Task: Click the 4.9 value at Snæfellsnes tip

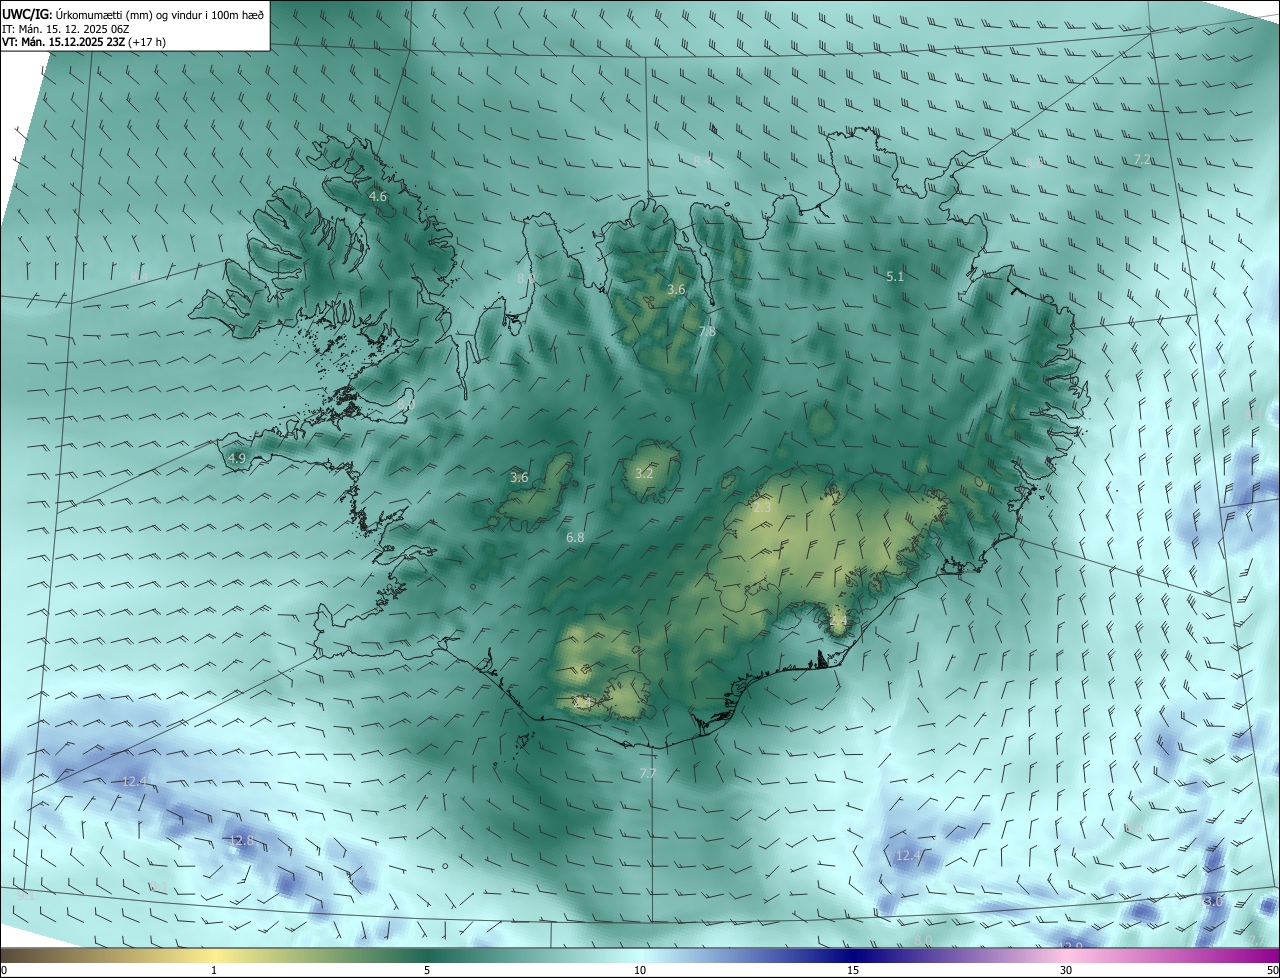Action: pos(237,459)
